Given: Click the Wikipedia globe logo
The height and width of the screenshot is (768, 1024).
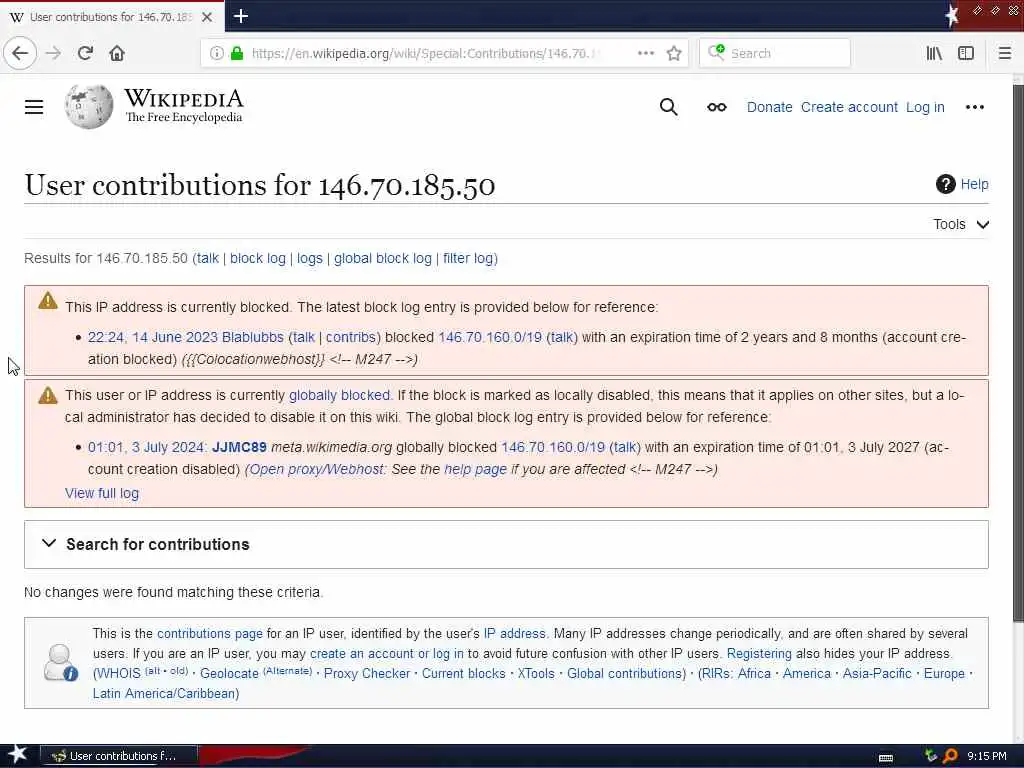Looking at the screenshot, I should click(89, 106).
